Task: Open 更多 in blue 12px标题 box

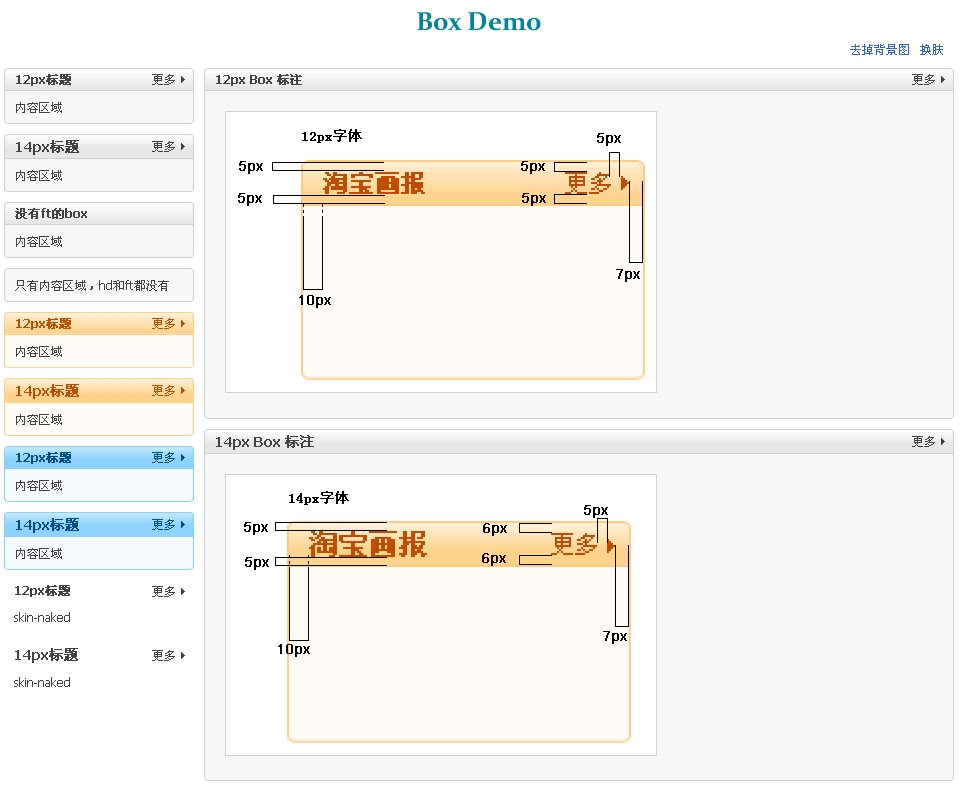Action: click(x=169, y=457)
